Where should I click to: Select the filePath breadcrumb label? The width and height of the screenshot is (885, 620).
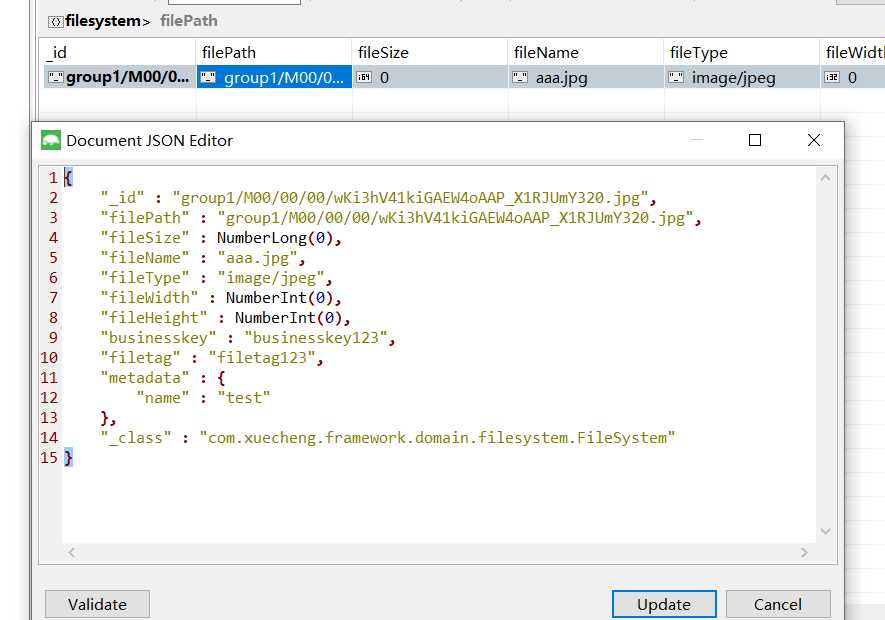coord(189,21)
